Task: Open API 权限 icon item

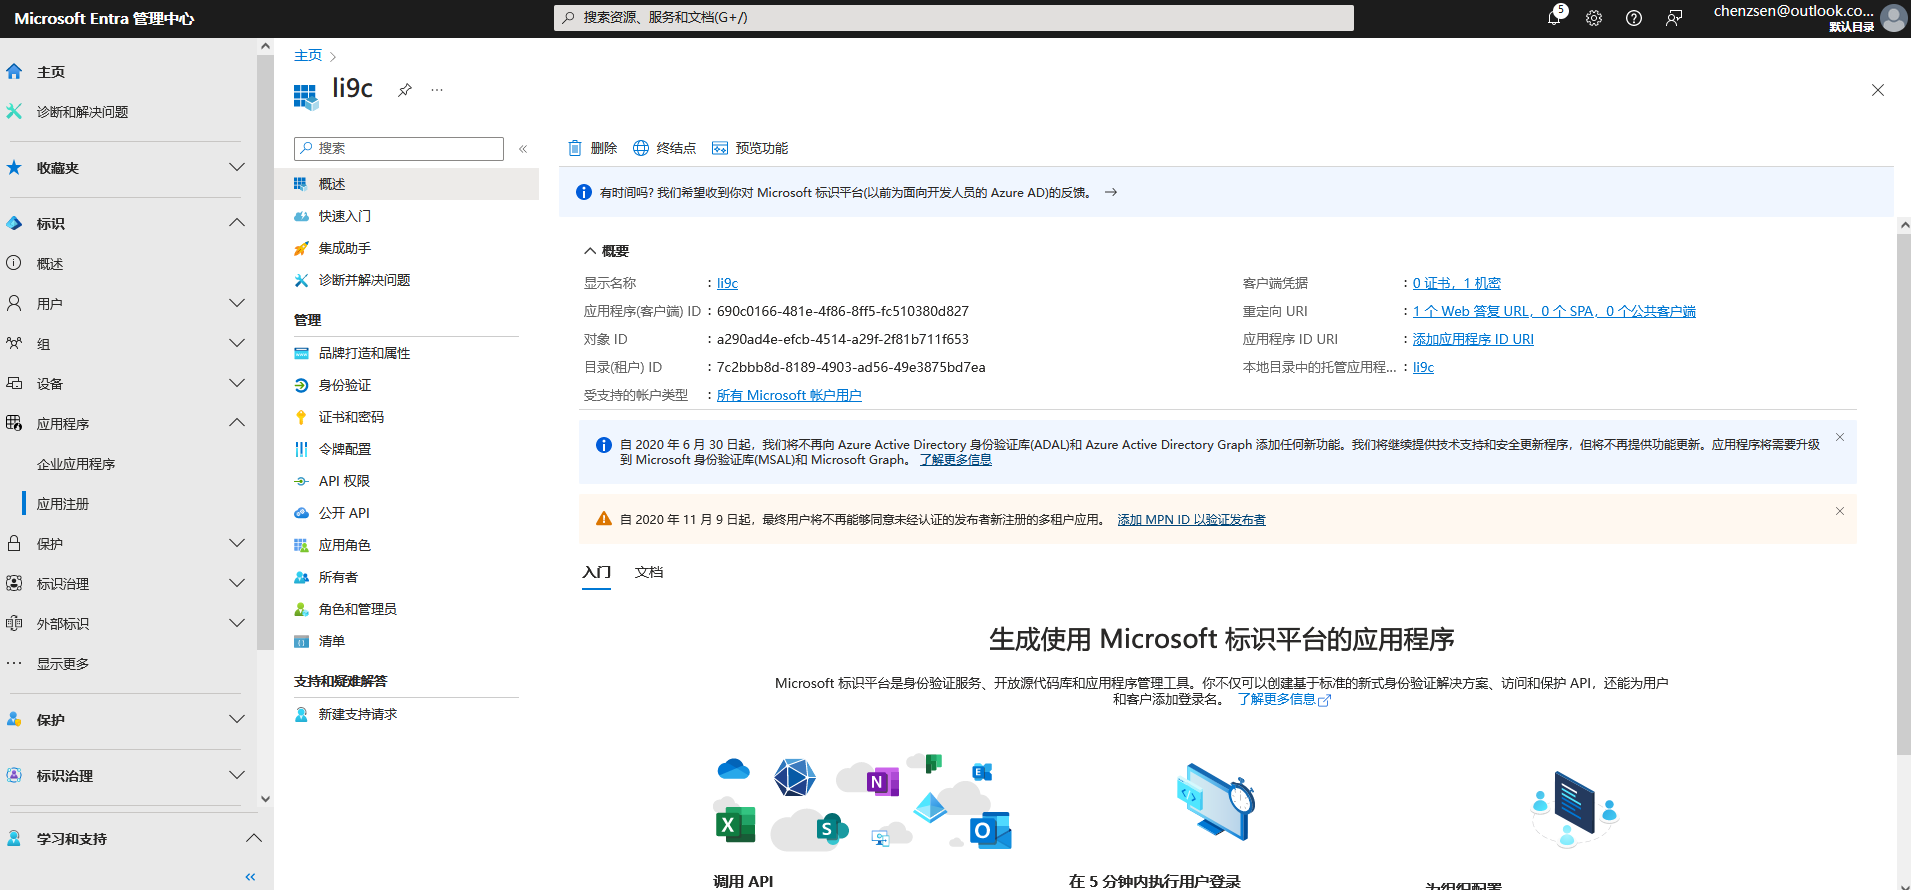Action: (301, 481)
